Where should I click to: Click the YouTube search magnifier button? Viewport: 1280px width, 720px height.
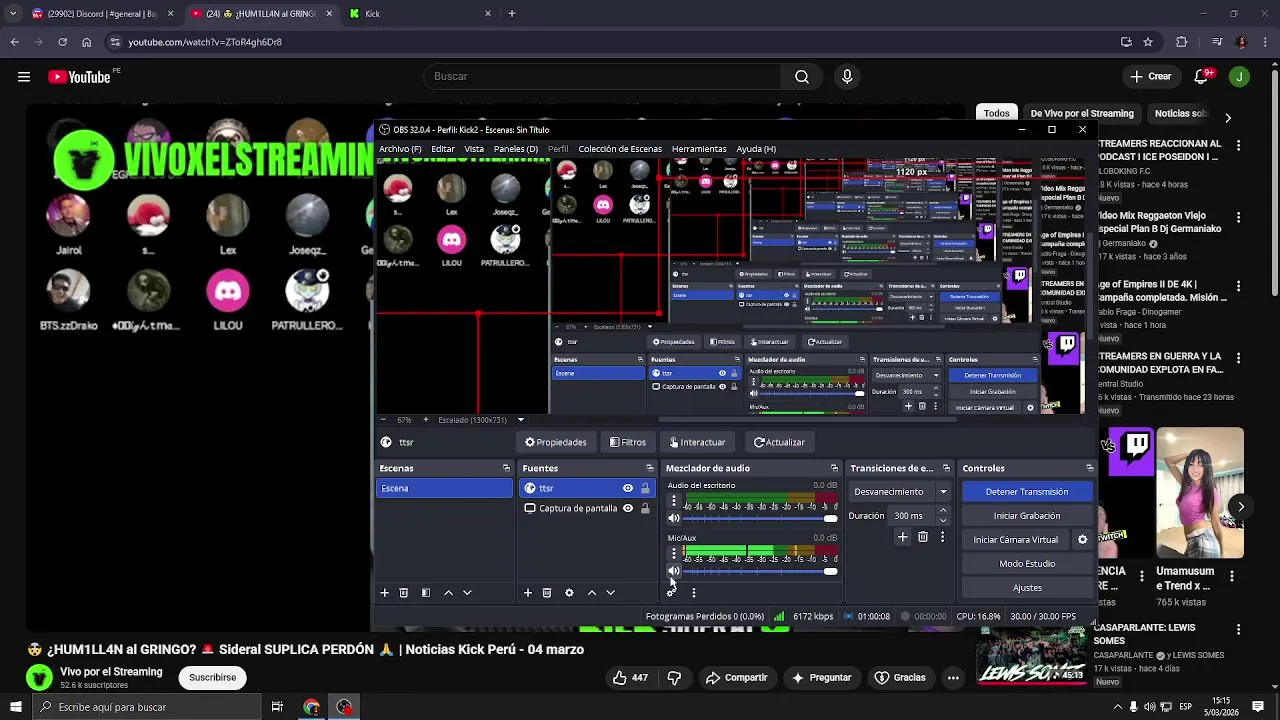pyautogui.click(x=802, y=77)
